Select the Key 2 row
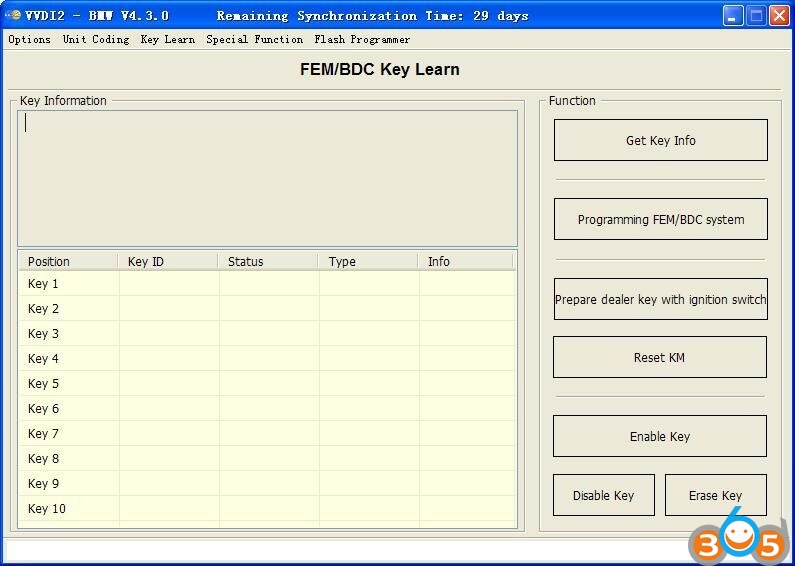795x566 pixels. point(267,308)
